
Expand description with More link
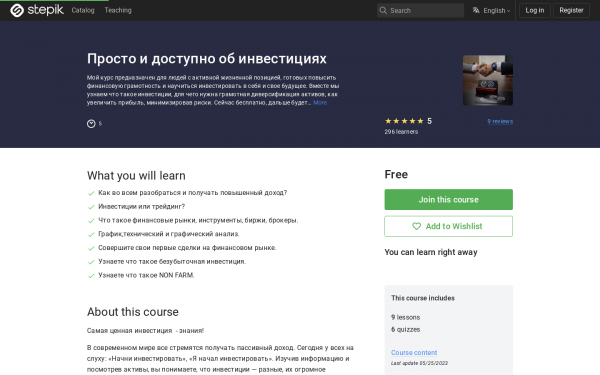tap(320, 103)
